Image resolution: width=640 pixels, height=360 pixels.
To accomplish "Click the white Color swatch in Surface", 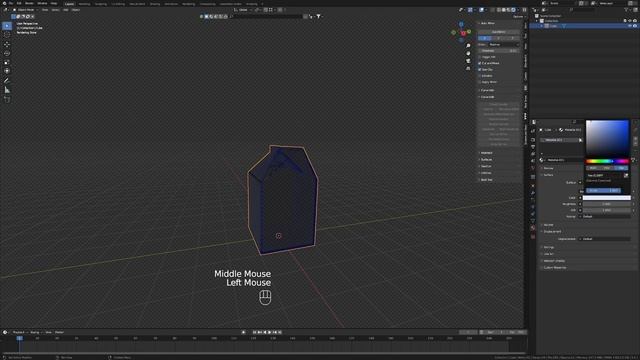I will (607, 198).
